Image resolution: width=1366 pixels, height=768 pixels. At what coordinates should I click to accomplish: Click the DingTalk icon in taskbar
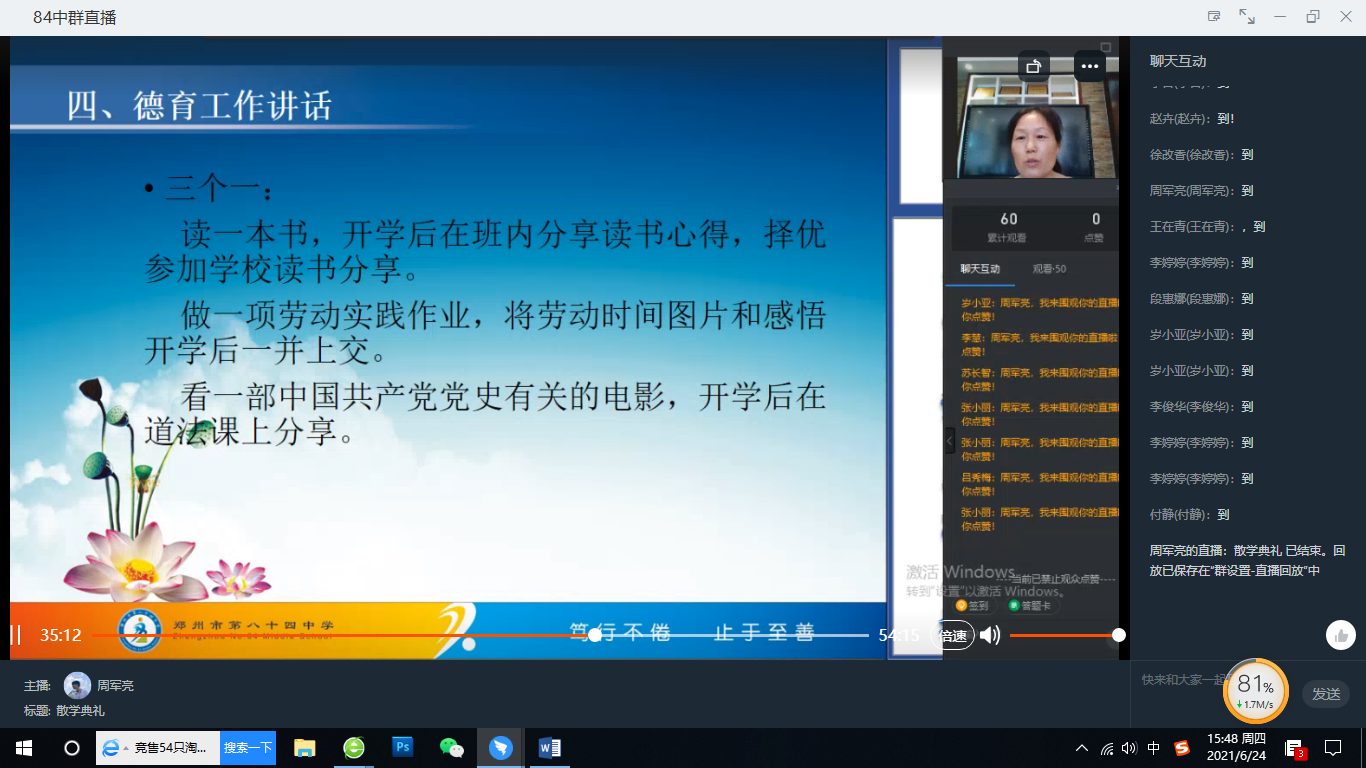click(x=501, y=747)
